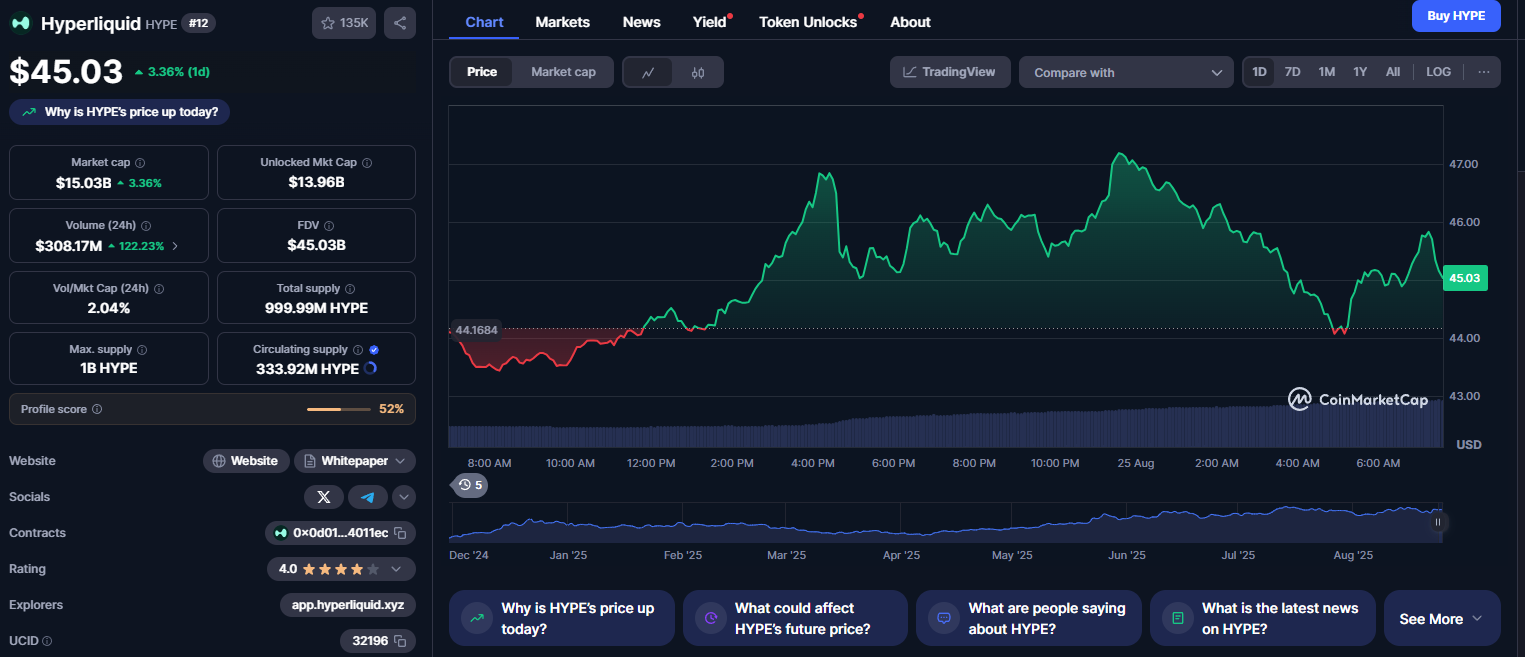Open the Token Unlocks tab

(x=808, y=22)
